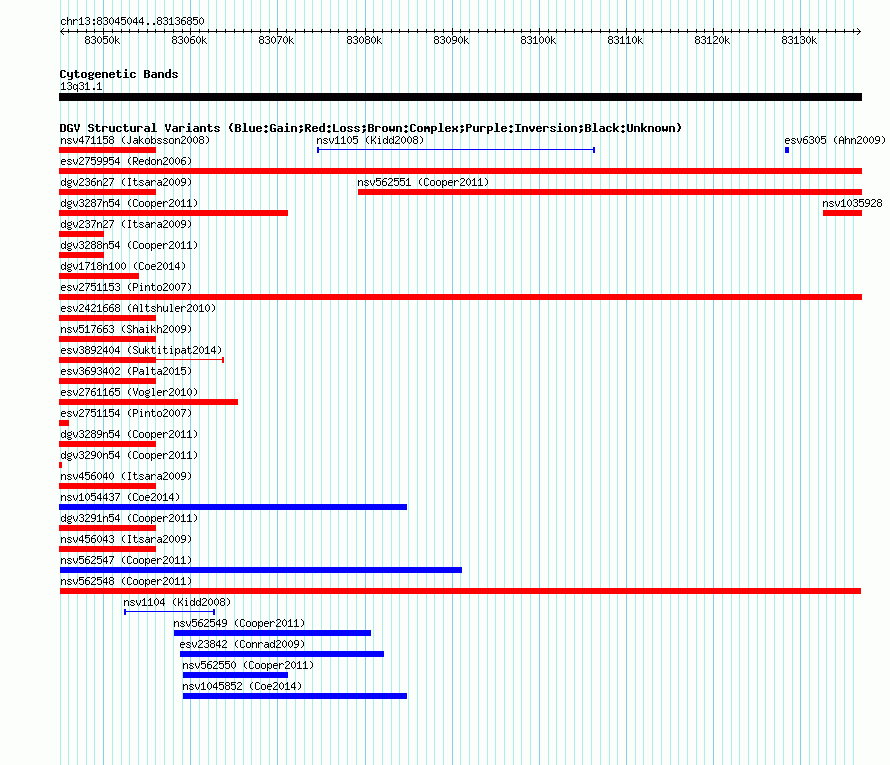Open the esv23842 (Conrad2009) variant

pyautogui.click(x=242, y=644)
